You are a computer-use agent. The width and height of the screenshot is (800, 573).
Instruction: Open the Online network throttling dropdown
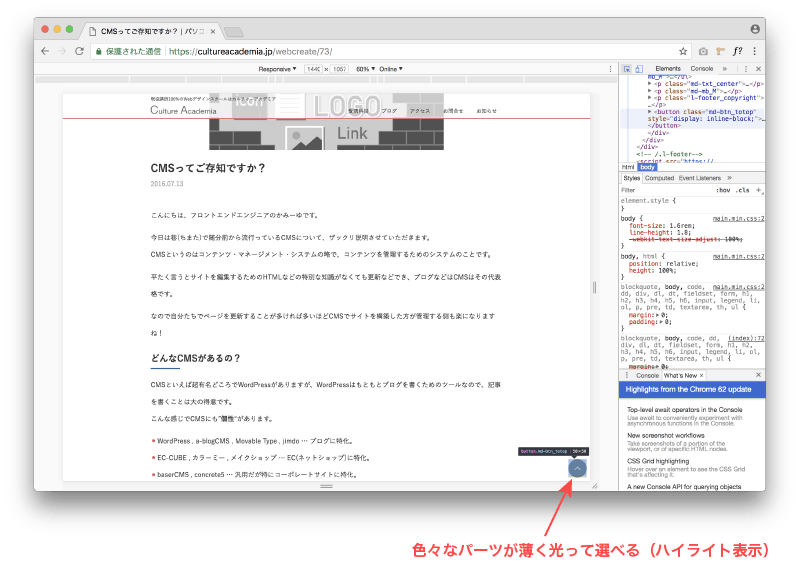click(x=389, y=69)
